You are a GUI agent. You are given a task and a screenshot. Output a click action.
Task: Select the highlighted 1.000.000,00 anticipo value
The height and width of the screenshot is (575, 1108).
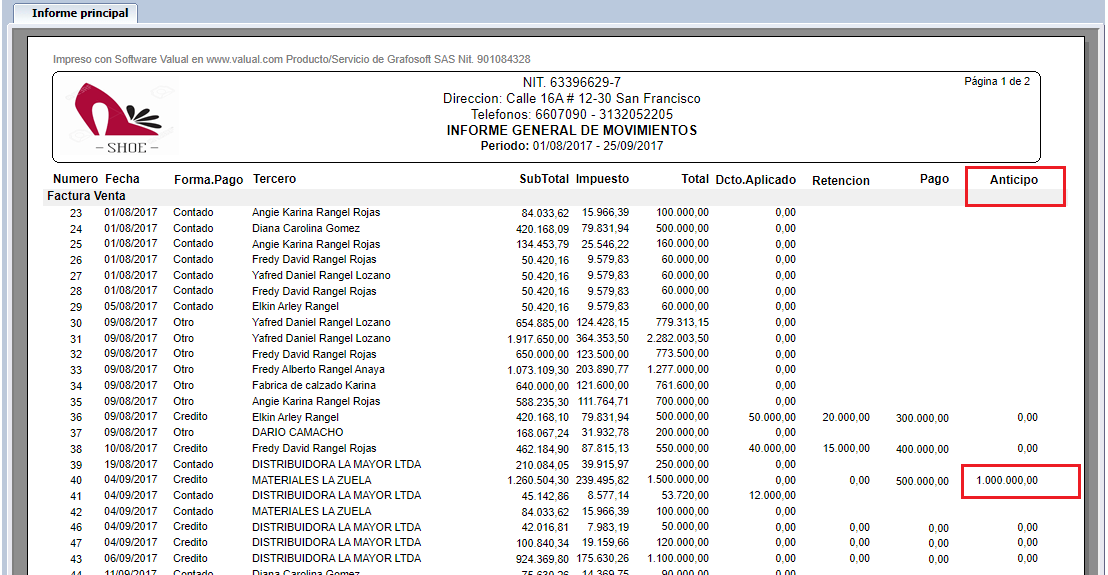pos(1005,481)
